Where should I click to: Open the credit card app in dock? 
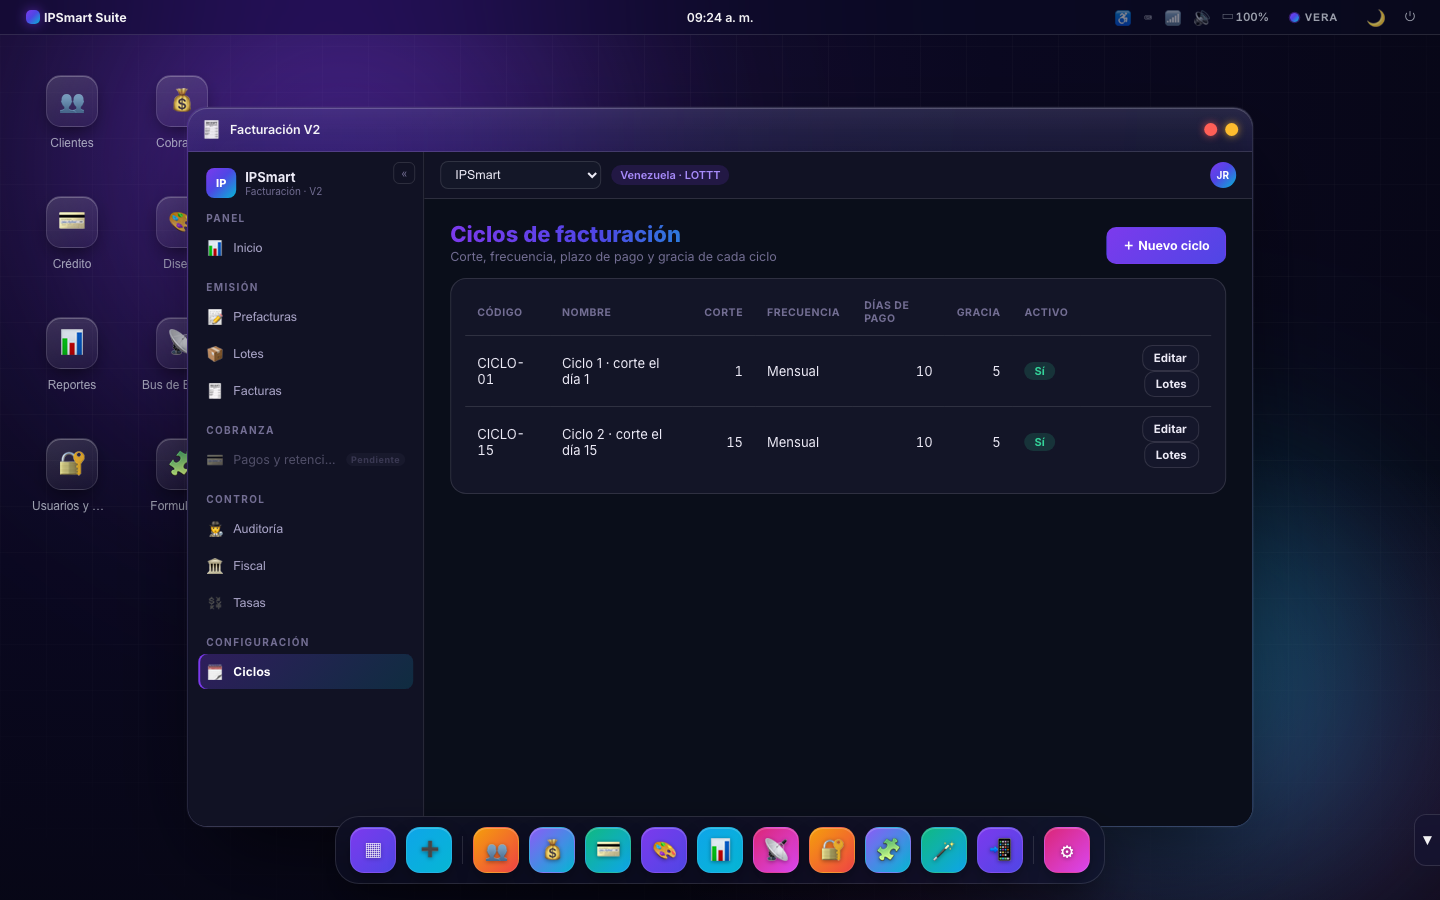click(x=608, y=851)
